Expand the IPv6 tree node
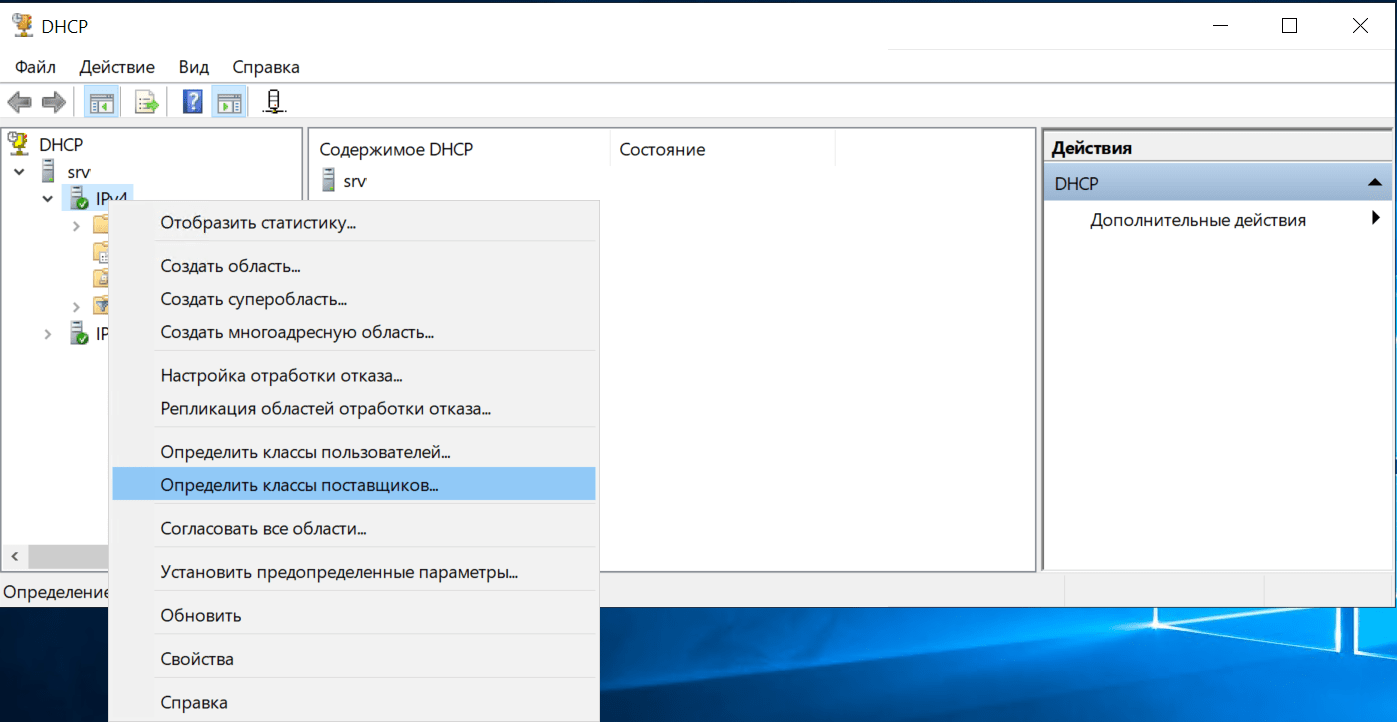Viewport: 1397px width, 722px height. [x=47, y=334]
